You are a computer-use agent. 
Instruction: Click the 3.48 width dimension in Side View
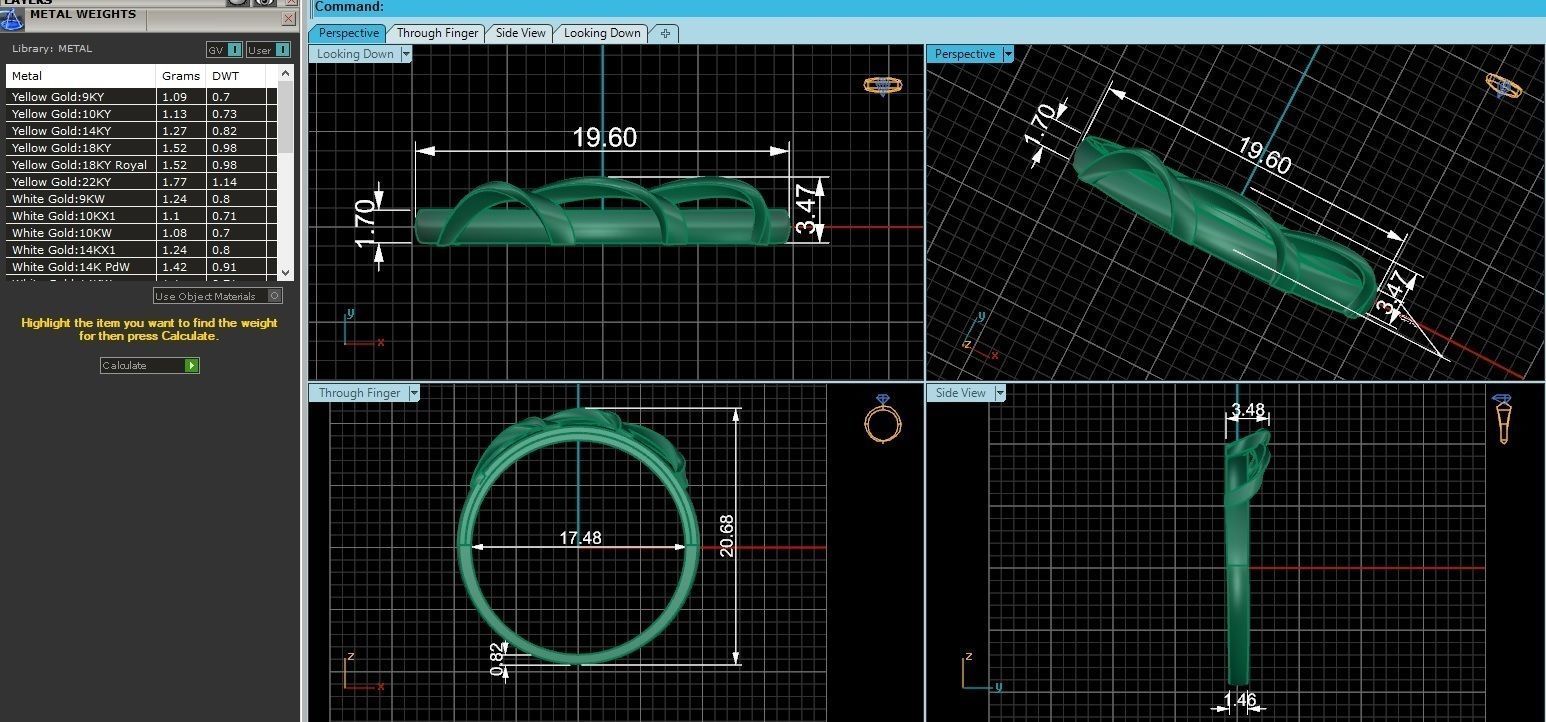[x=1248, y=409]
